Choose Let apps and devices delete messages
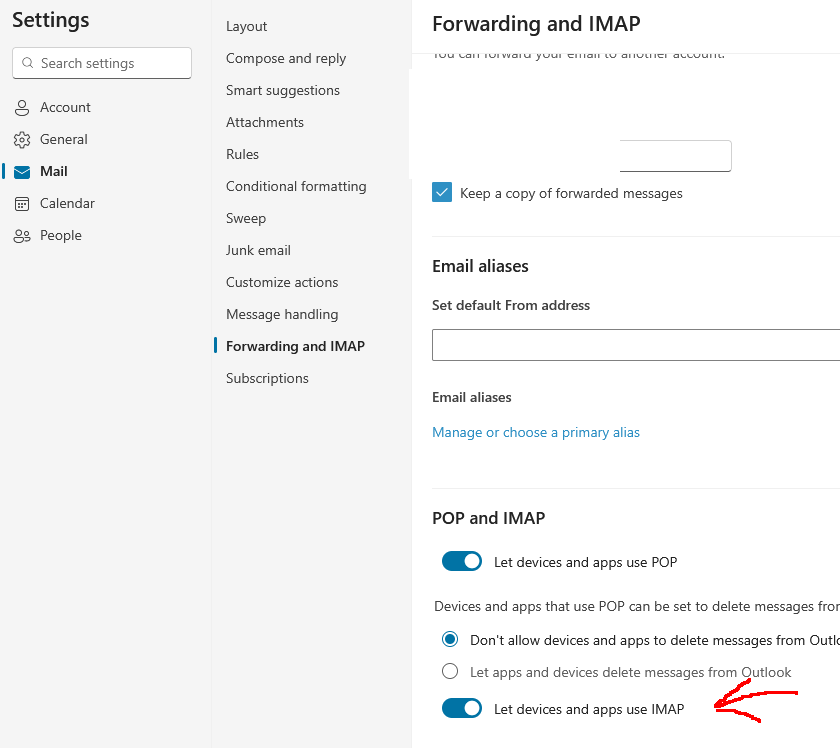 point(450,672)
